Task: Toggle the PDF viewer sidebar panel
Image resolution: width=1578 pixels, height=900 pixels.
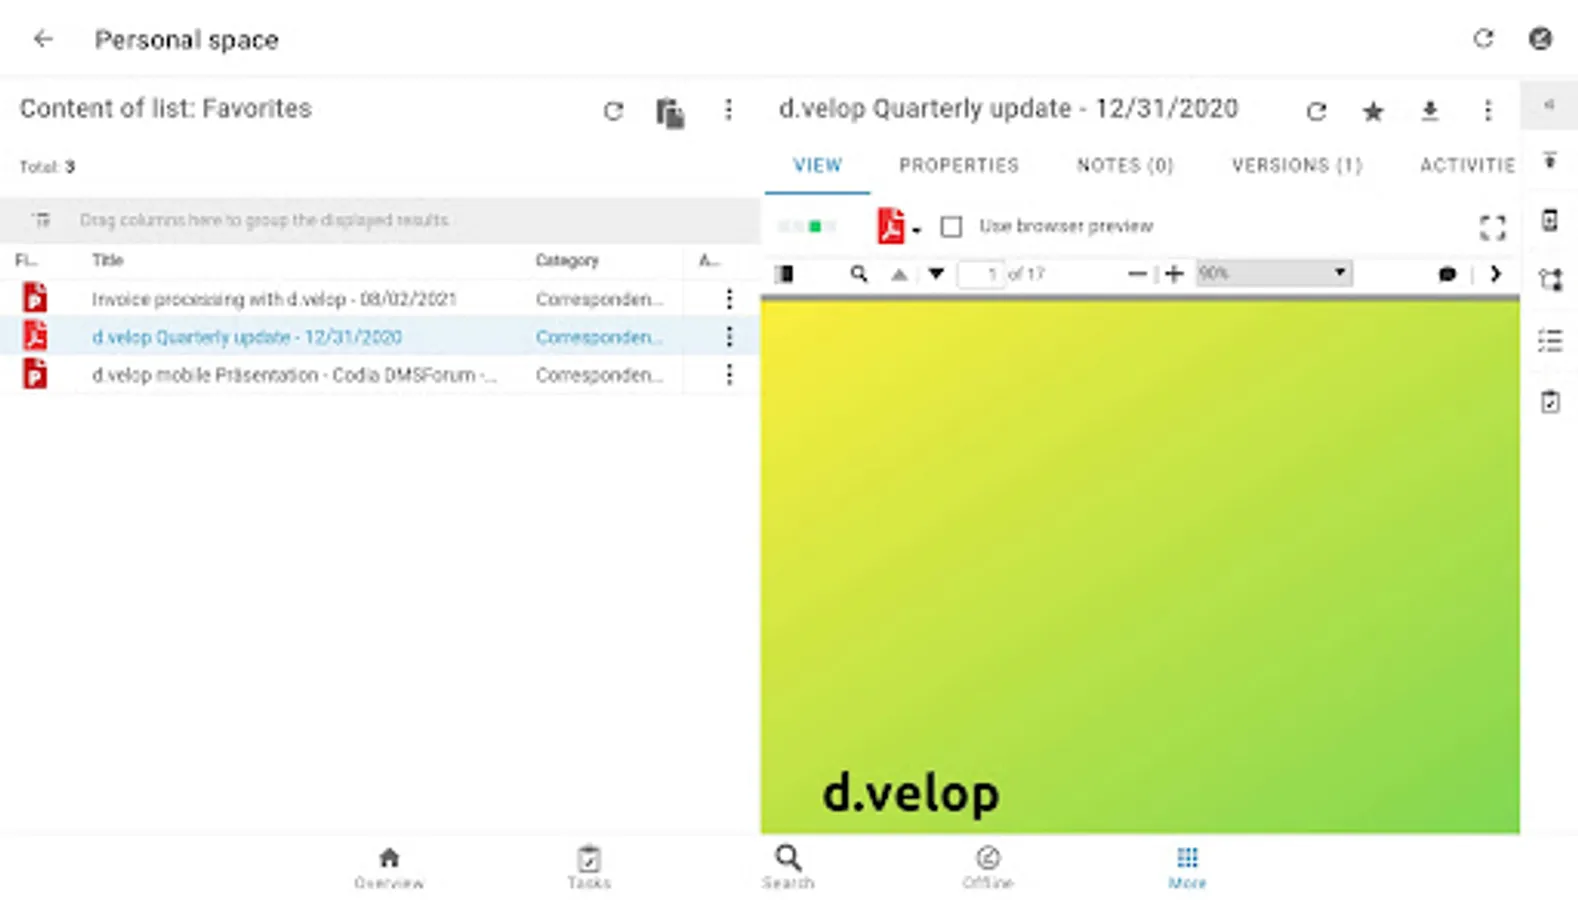Action: click(x=785, y=274)
